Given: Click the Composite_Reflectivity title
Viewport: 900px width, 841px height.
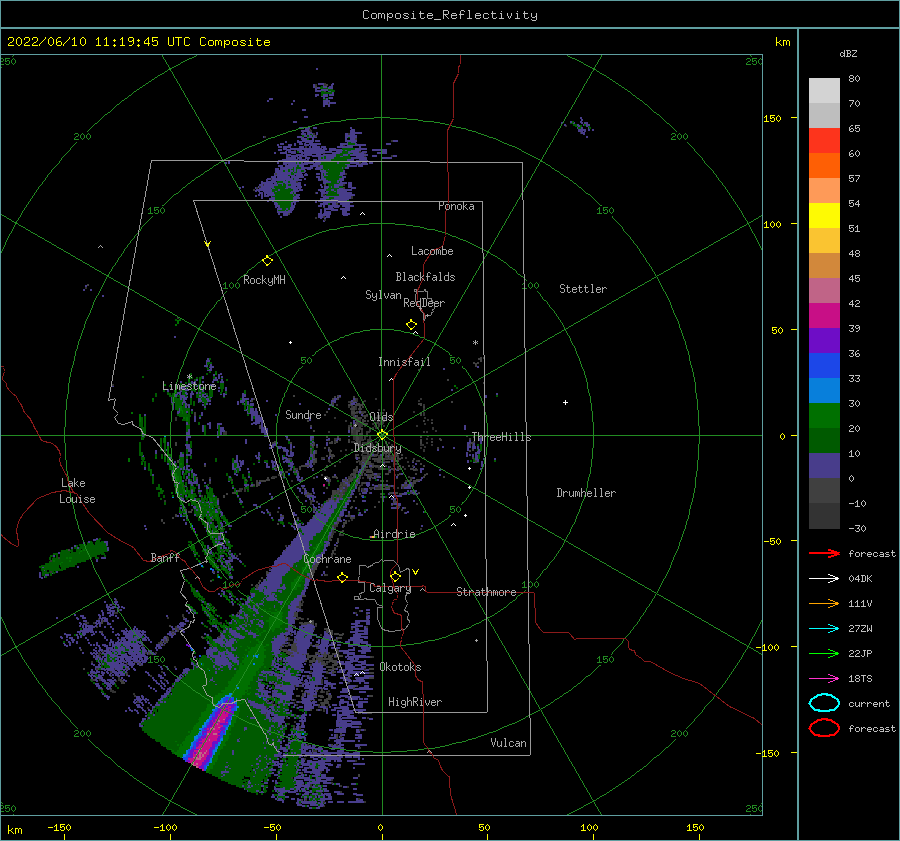Looking at the screenshot, I should (450, 15).
